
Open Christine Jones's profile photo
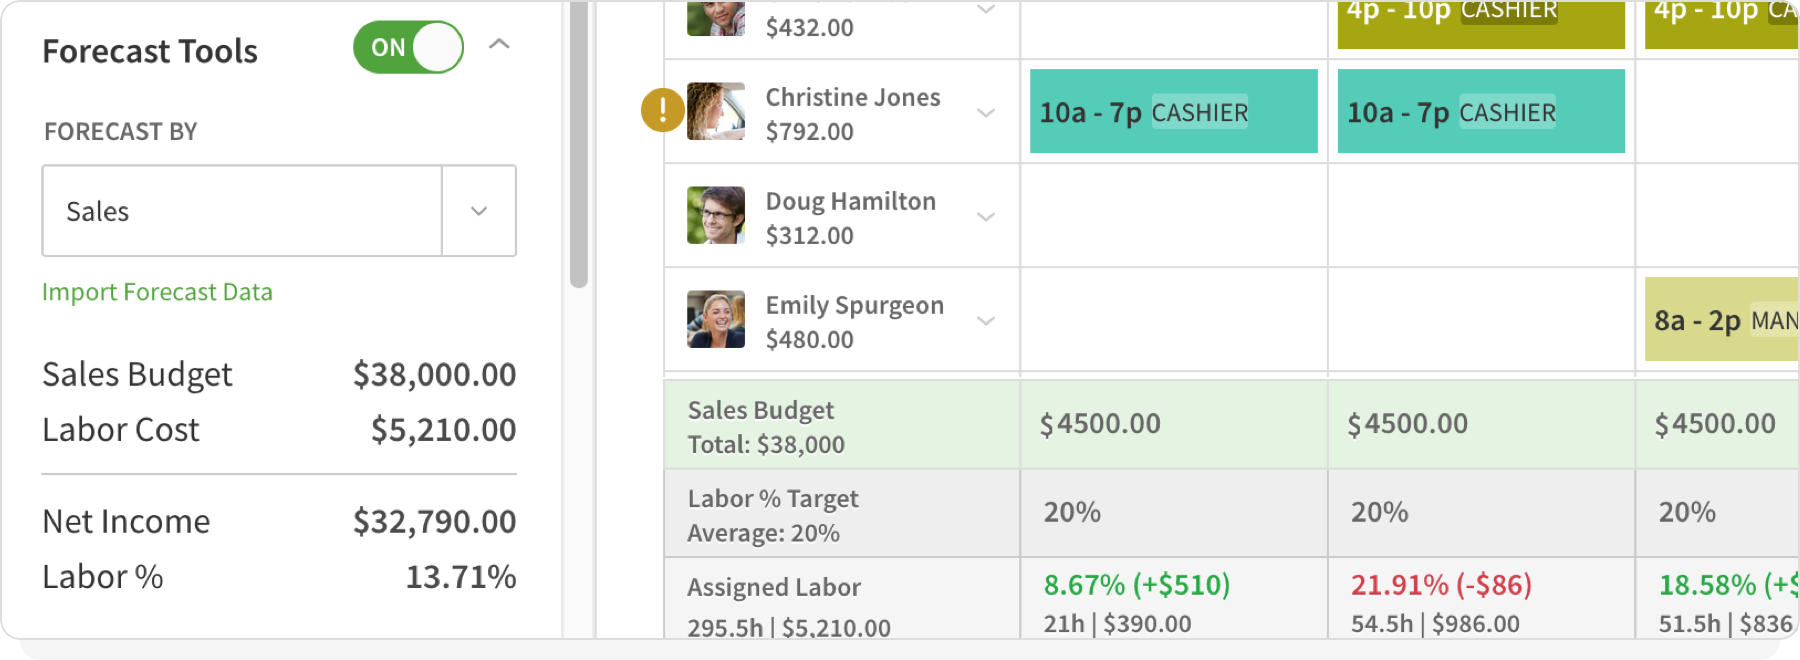point(714,111)
